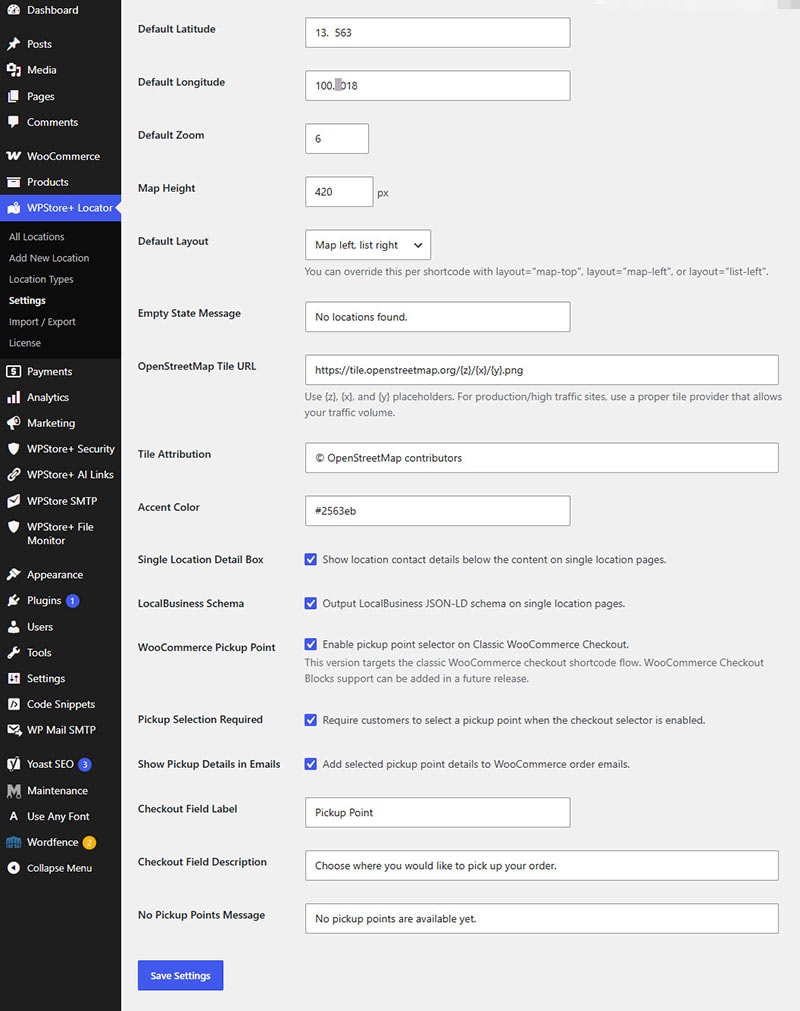Image resolution: width=800 pixels, height=1011 pixels.
Task: Click the WPStore SMTP envelope icon
Action: 14,501
